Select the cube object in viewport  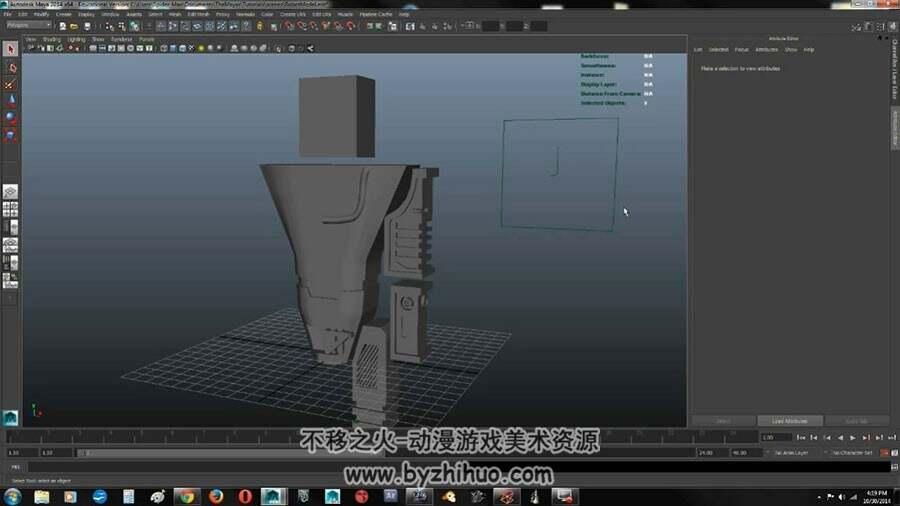pyautogui.click(x=337, y=116)
